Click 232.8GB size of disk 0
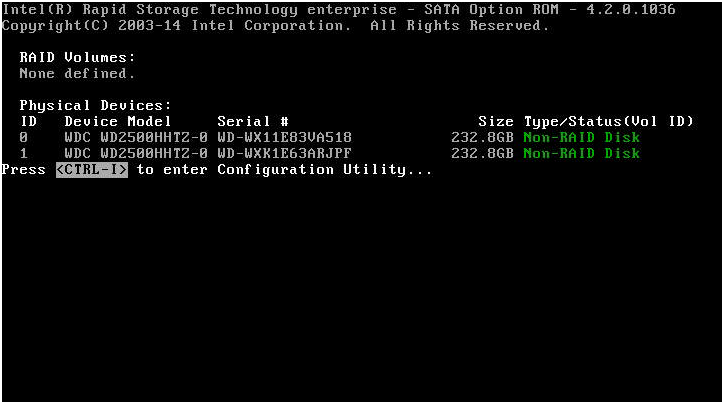 click(x=482, y=137)
